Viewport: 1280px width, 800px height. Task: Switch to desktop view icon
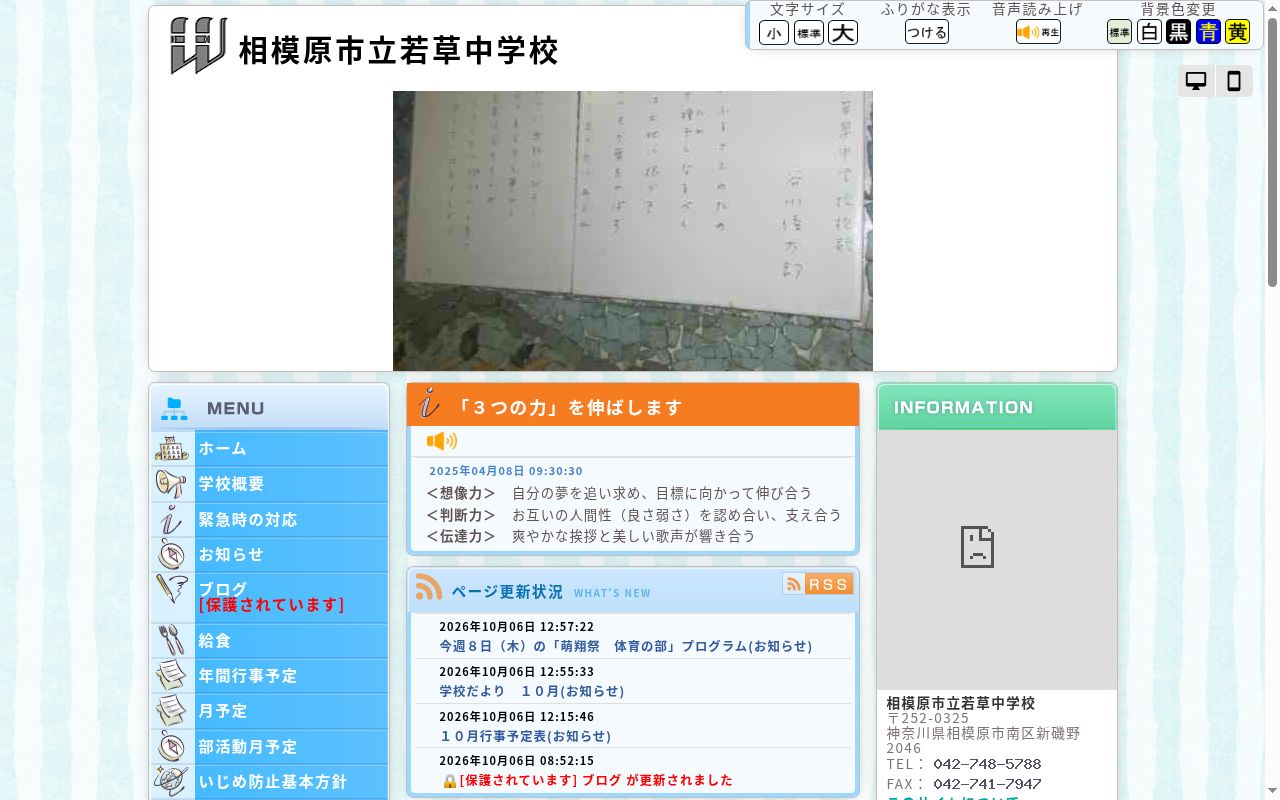(1196, 81)
